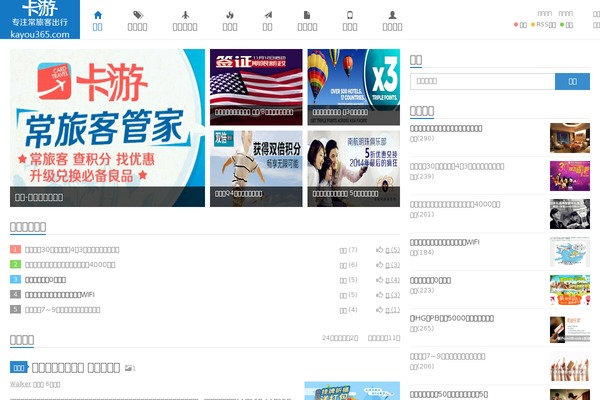Click comment count (6) in rank 2 row
The width and height of the screenshot is (600, 400).
click(x=349, y=265)
